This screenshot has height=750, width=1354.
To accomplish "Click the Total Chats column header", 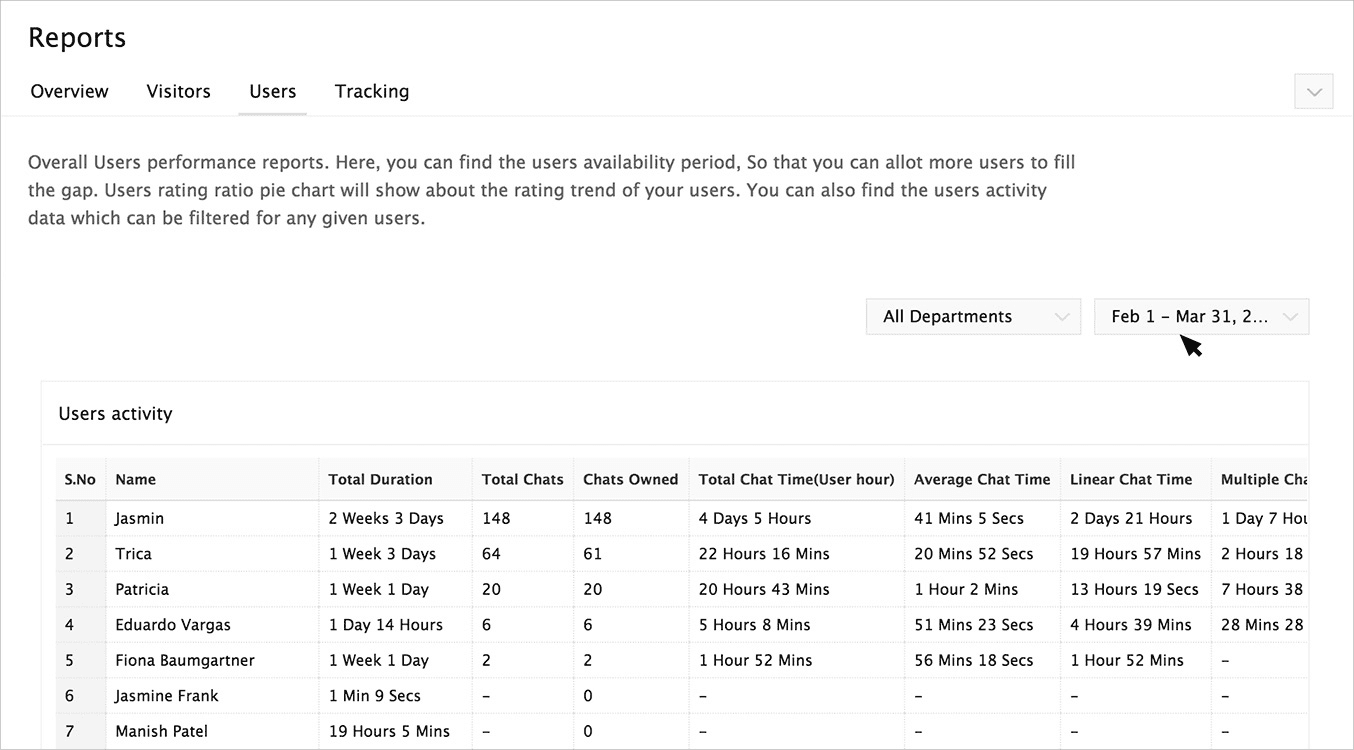I will 522,480.
